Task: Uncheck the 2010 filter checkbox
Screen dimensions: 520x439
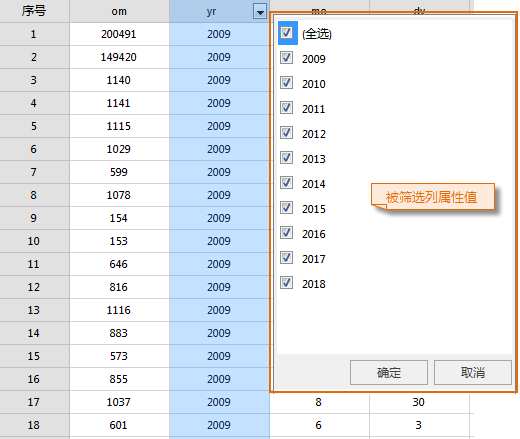Action: tap(287, 83)
